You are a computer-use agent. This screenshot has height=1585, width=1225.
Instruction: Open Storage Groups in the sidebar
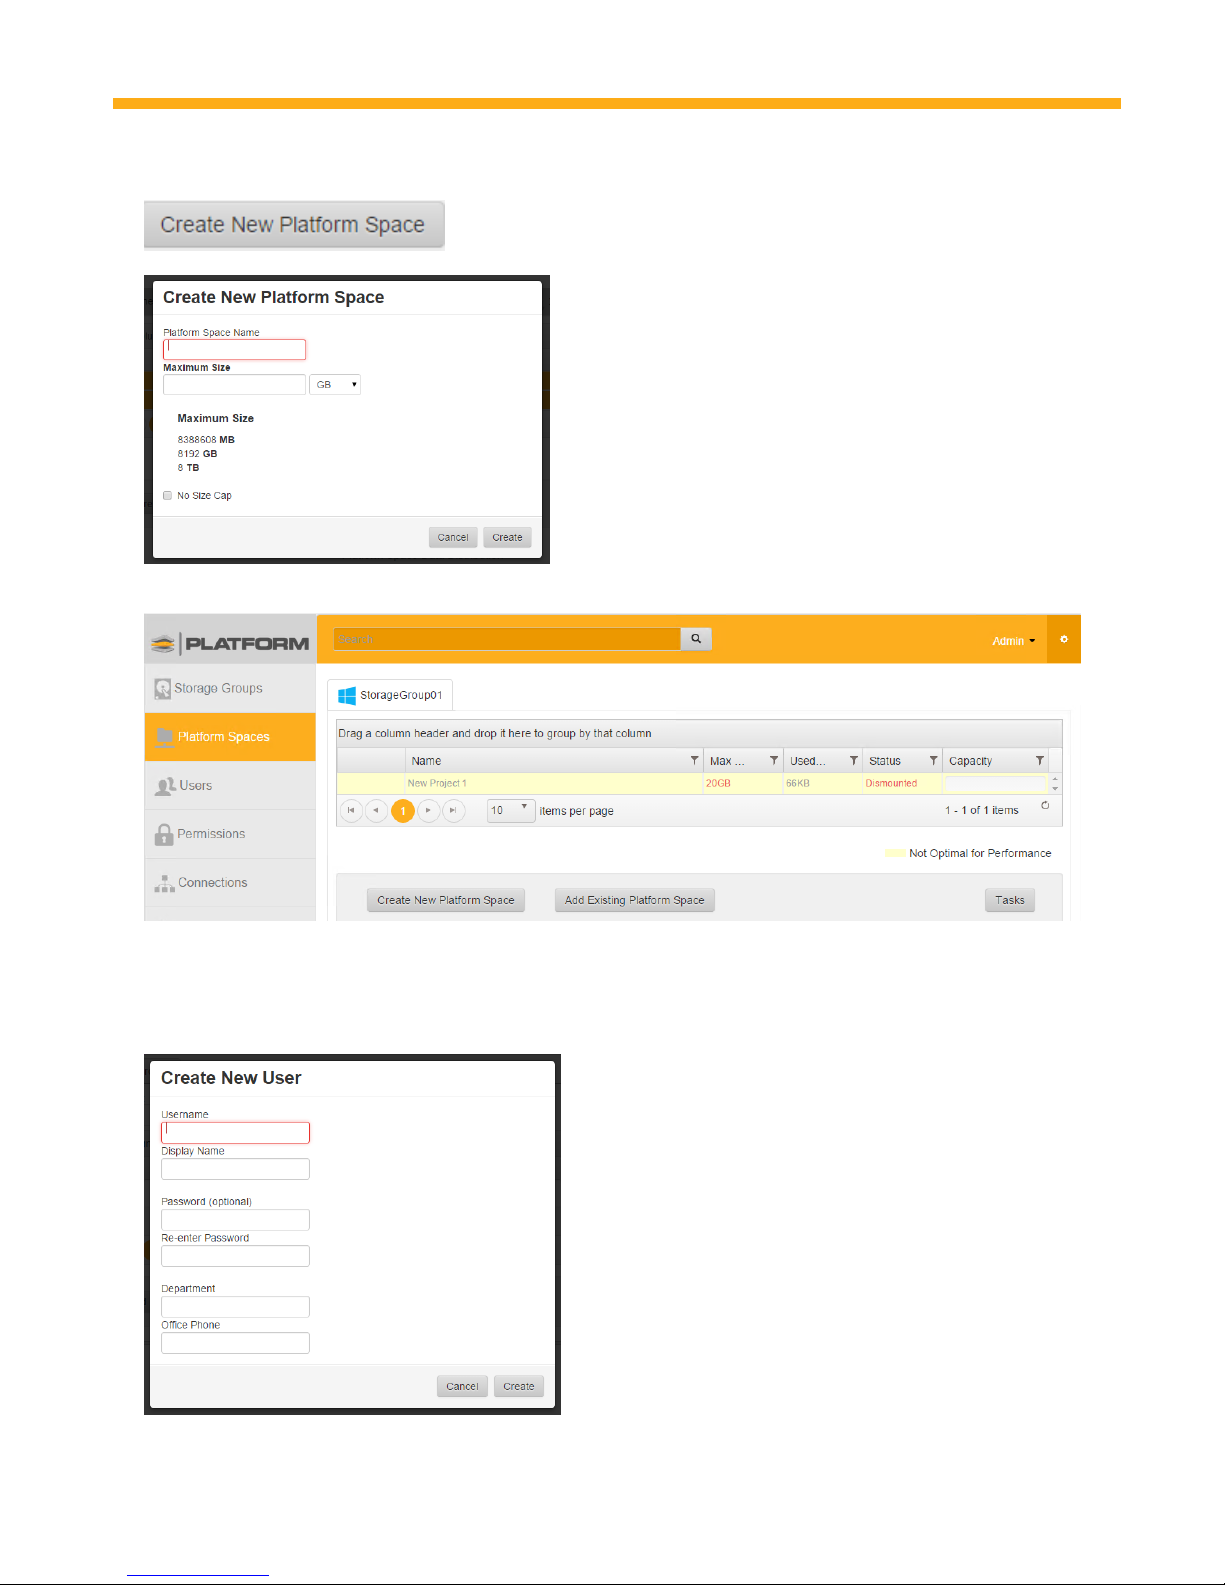[218, 688]
